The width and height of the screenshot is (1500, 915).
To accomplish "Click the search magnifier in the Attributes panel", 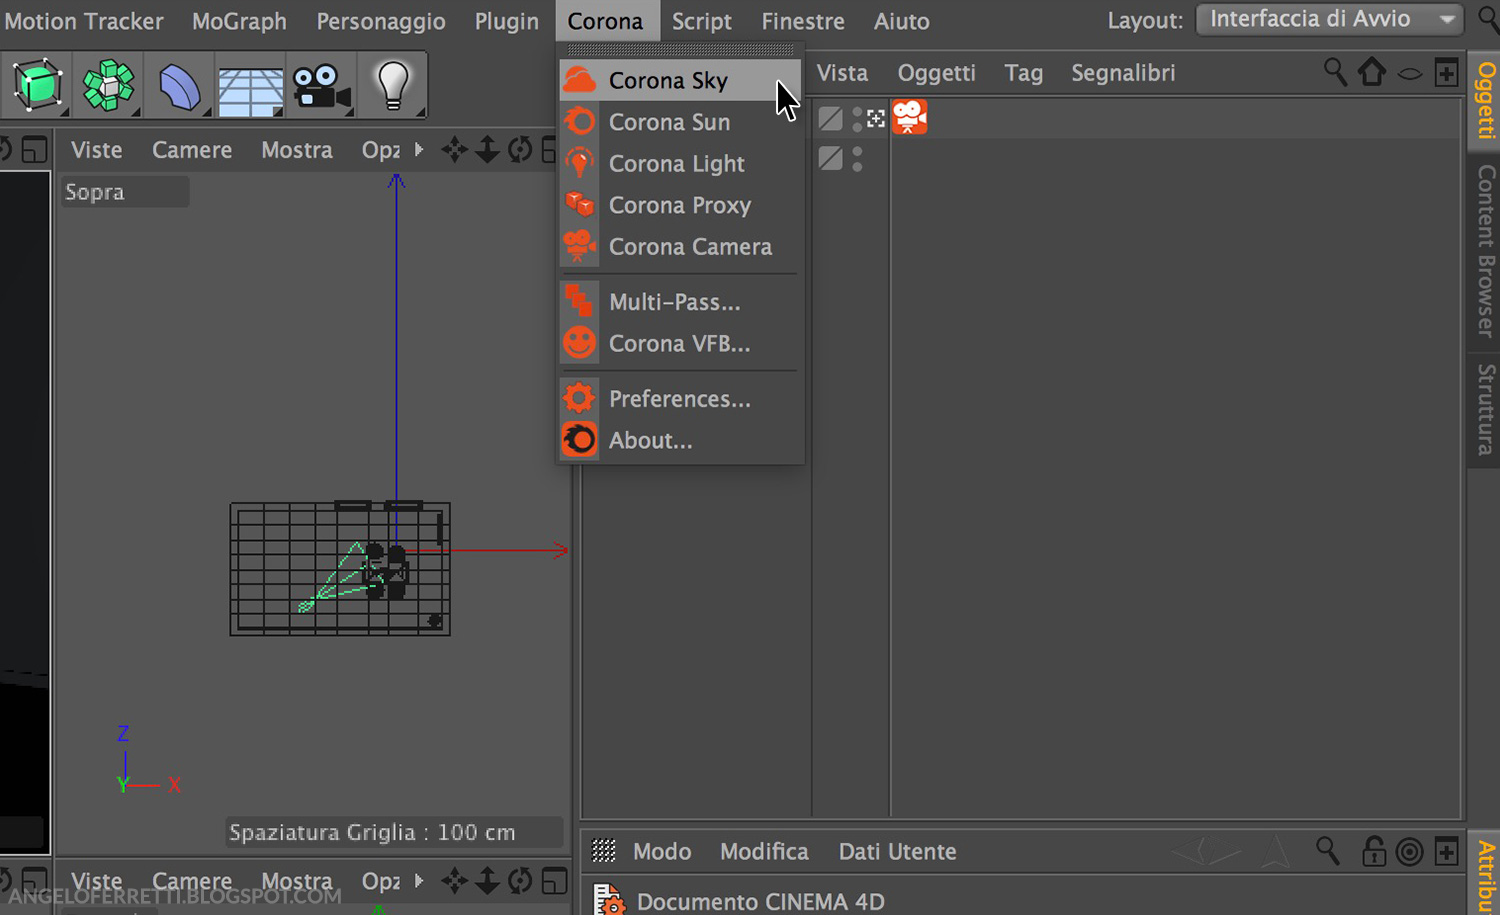I will click(1328, 851).
